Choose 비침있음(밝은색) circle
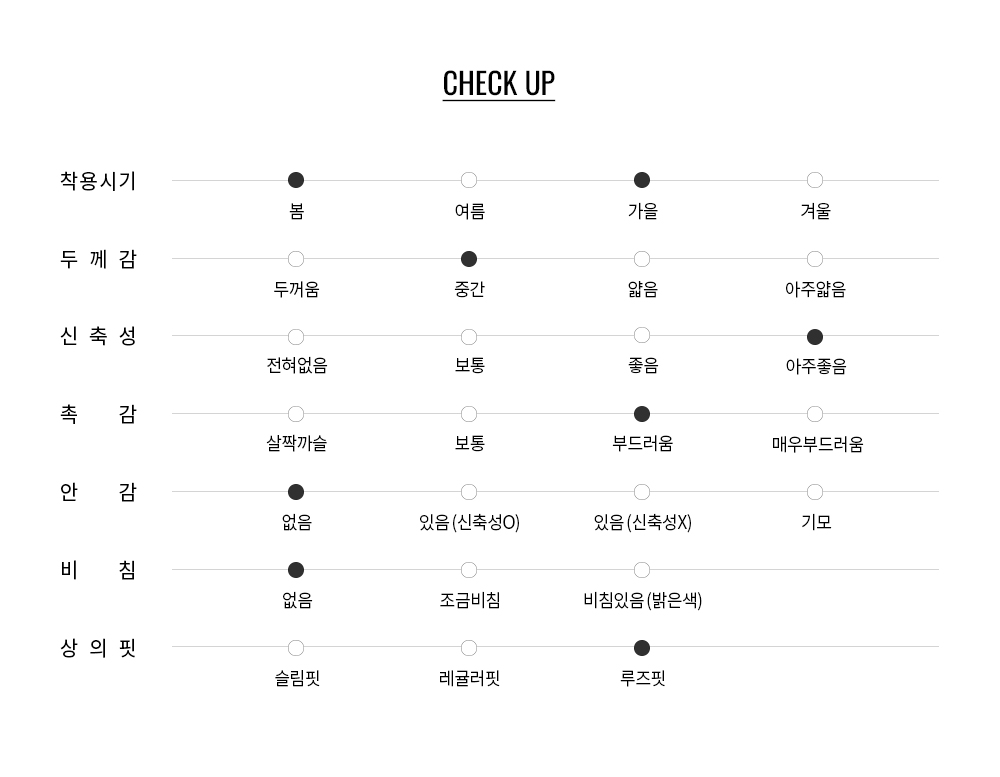Screen dimensions: 1000x777 [x=642, y=570]
